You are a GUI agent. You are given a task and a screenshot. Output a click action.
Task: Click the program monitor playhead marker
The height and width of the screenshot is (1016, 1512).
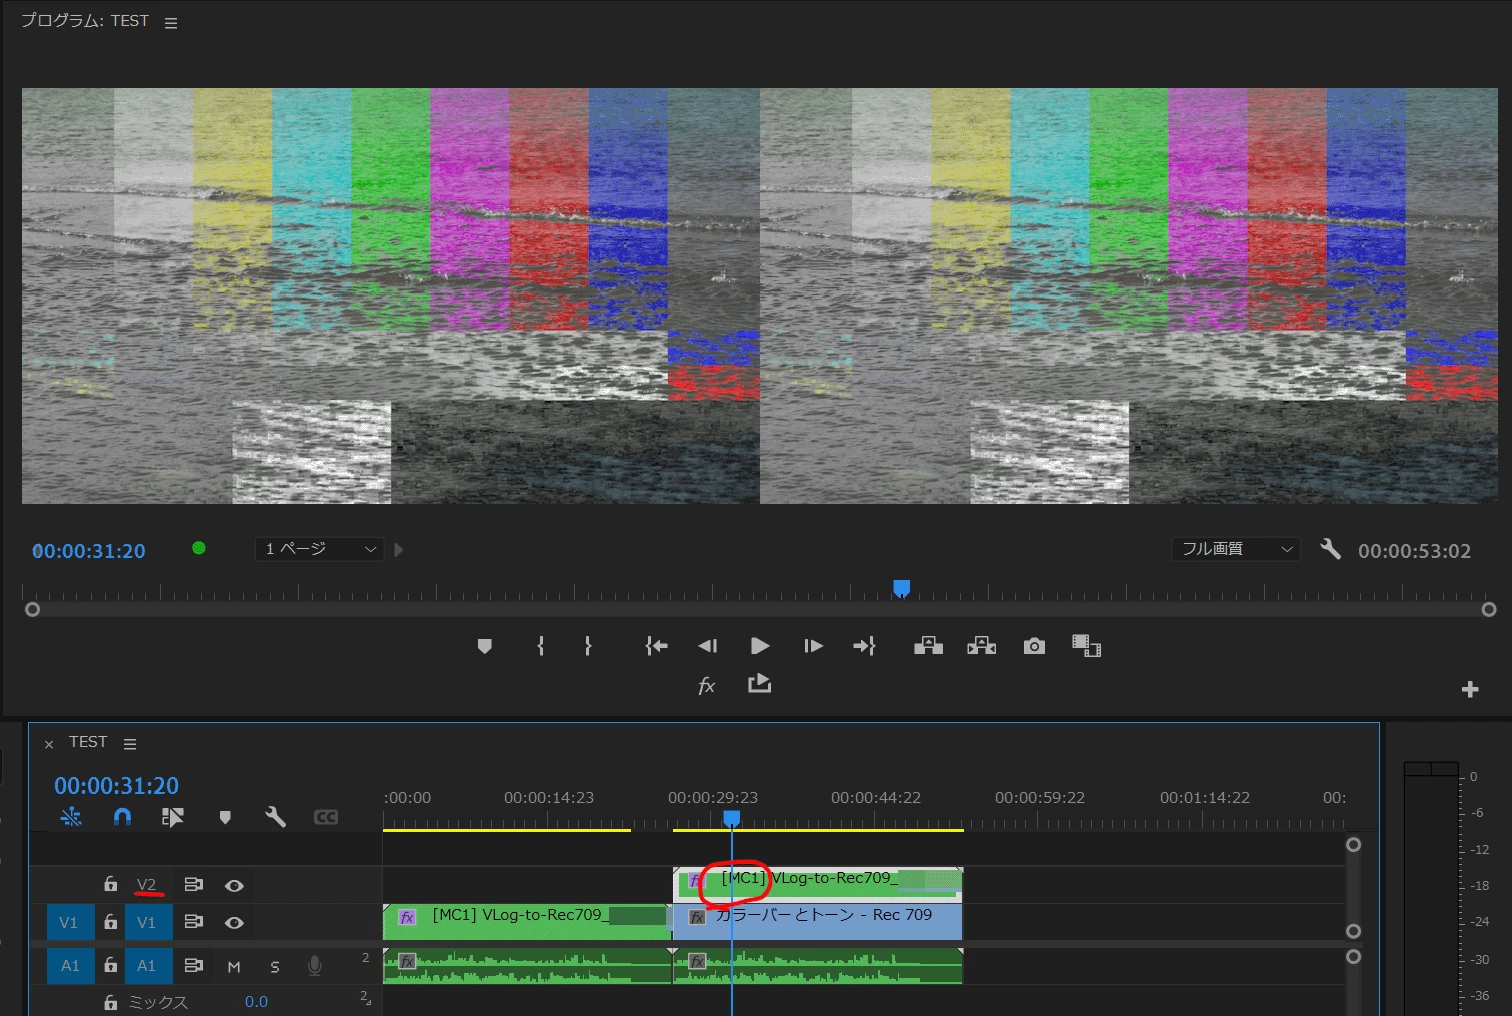901,588
